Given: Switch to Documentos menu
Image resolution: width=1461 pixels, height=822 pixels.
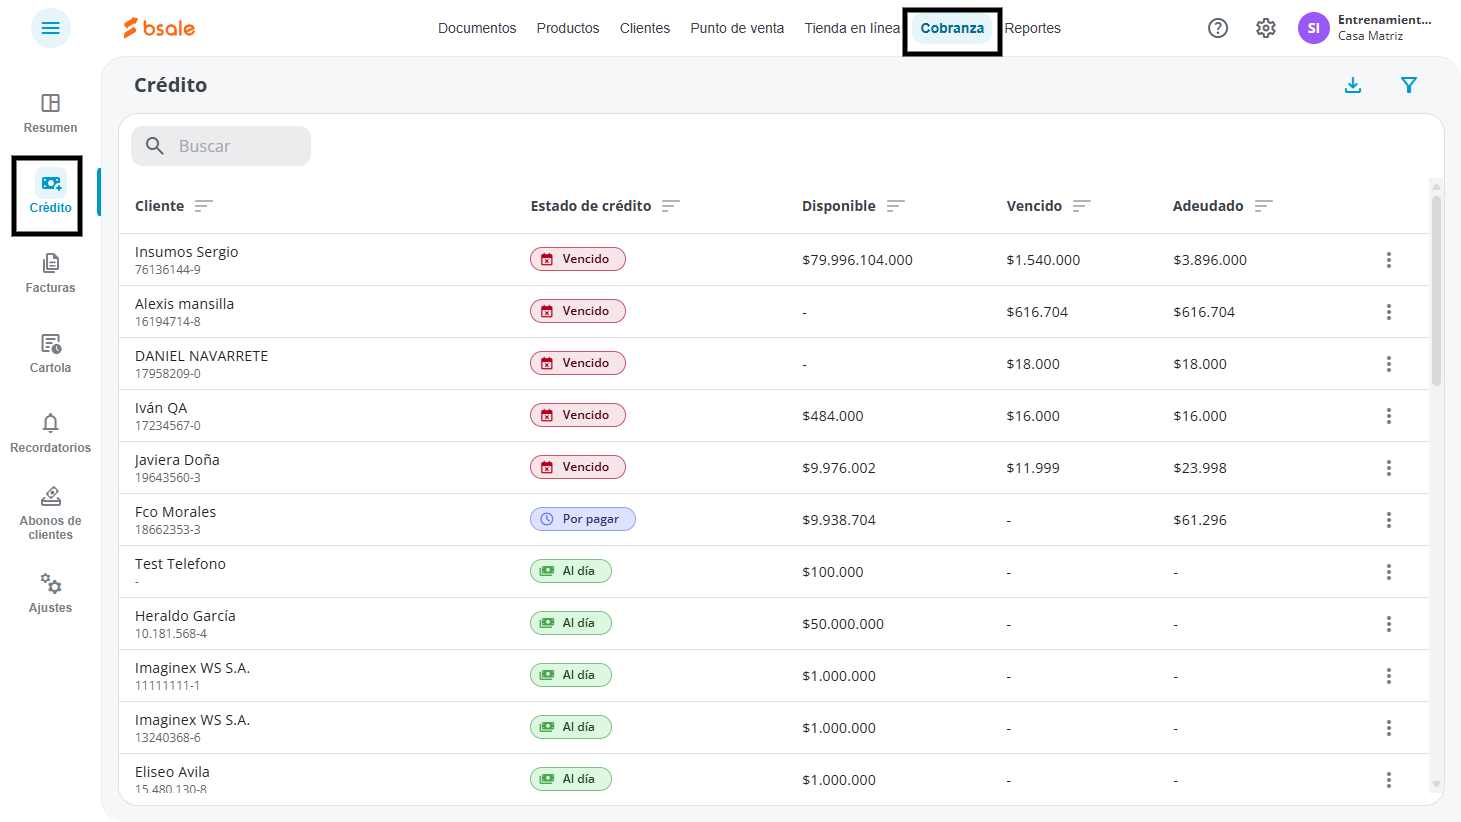Looking at the screenshot, I should point(477,28).
